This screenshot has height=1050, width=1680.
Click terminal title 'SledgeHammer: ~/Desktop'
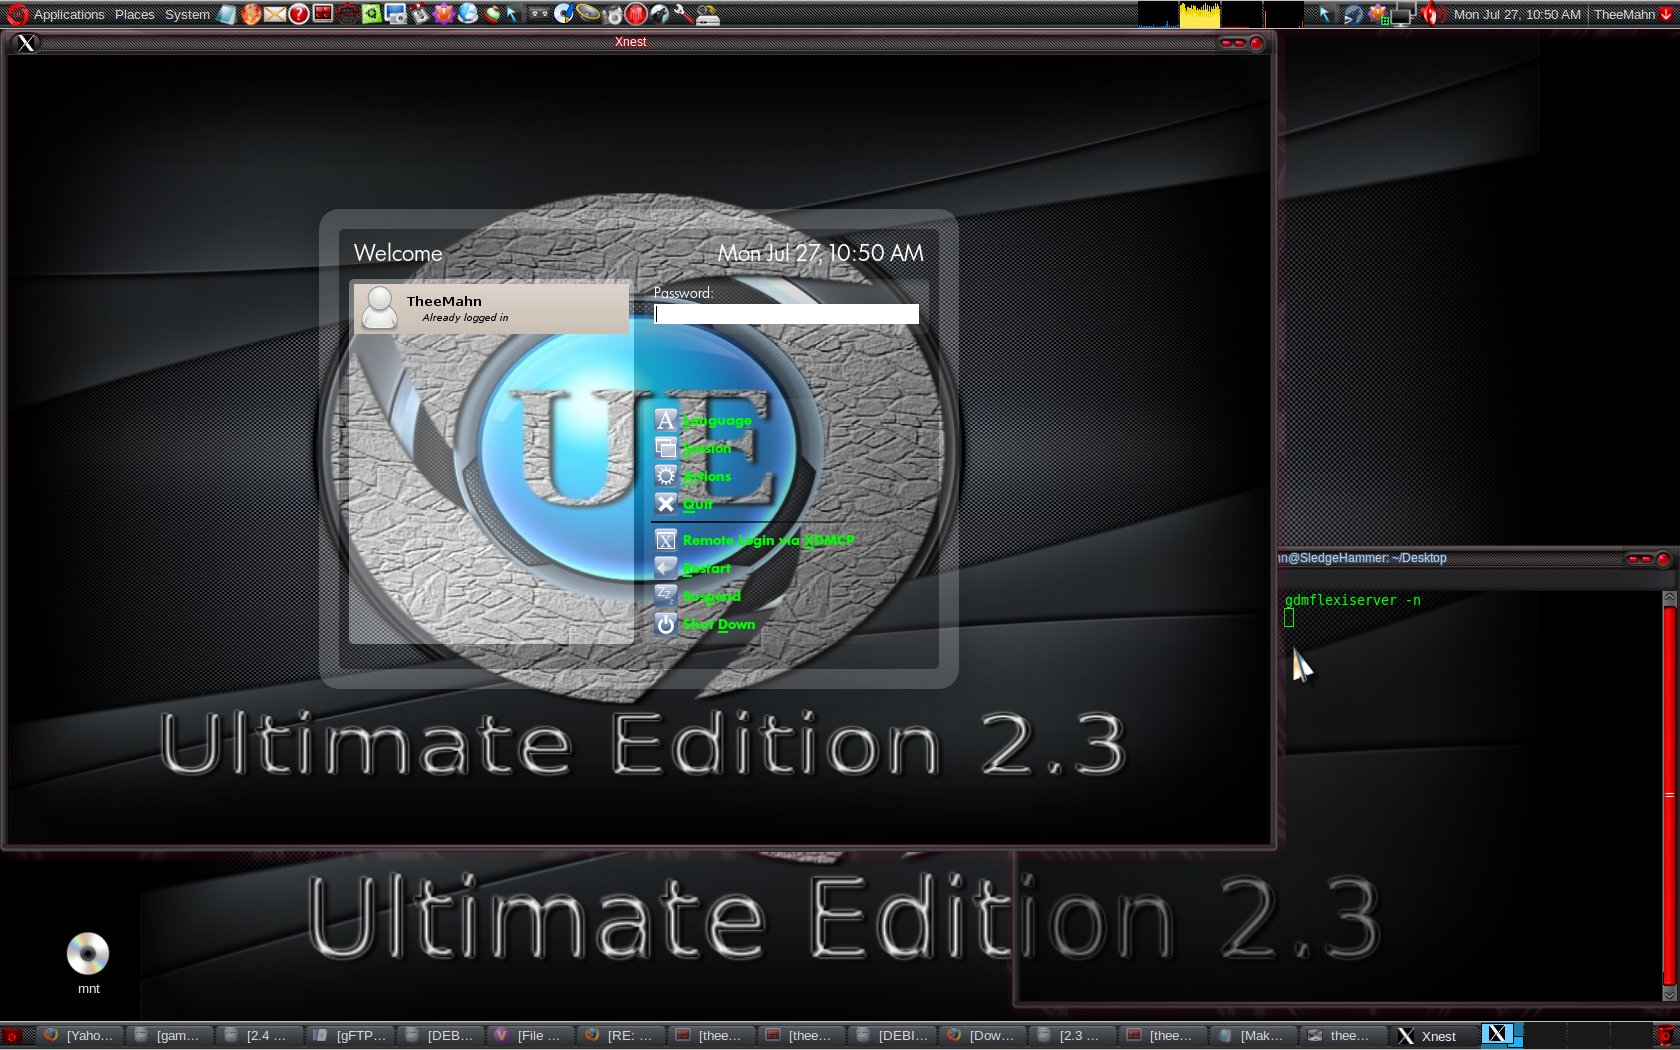pos(1374,558)
